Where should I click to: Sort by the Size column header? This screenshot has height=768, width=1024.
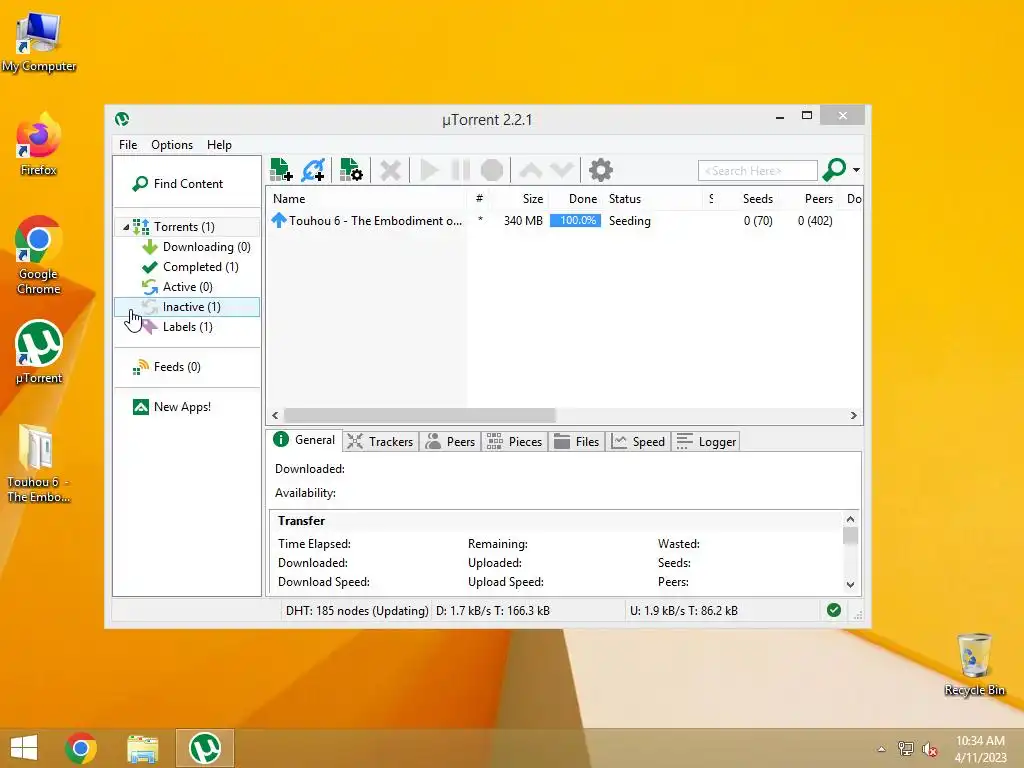[x=520, y=199]
